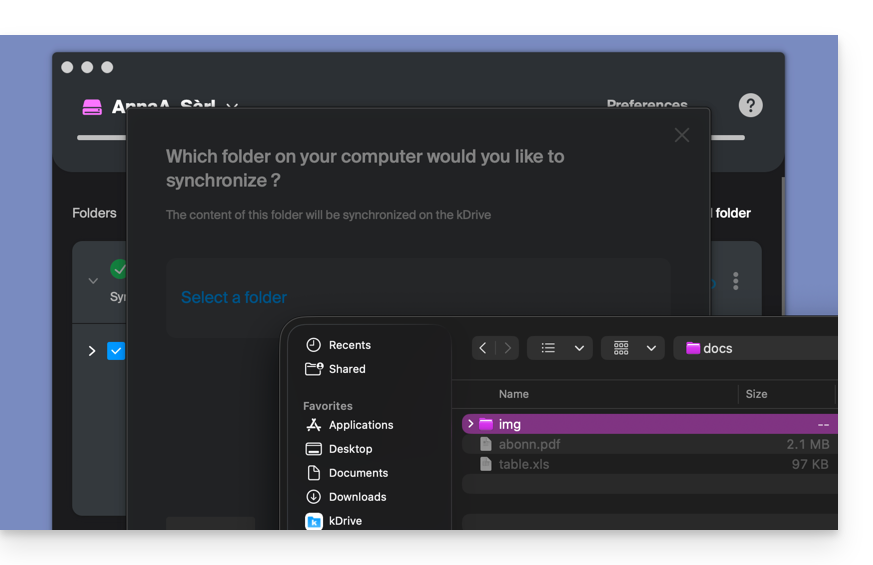Viewport: 873px width, 565px height.
Task: Expand the account name dropdown chevron
Action: click(232, 107)
